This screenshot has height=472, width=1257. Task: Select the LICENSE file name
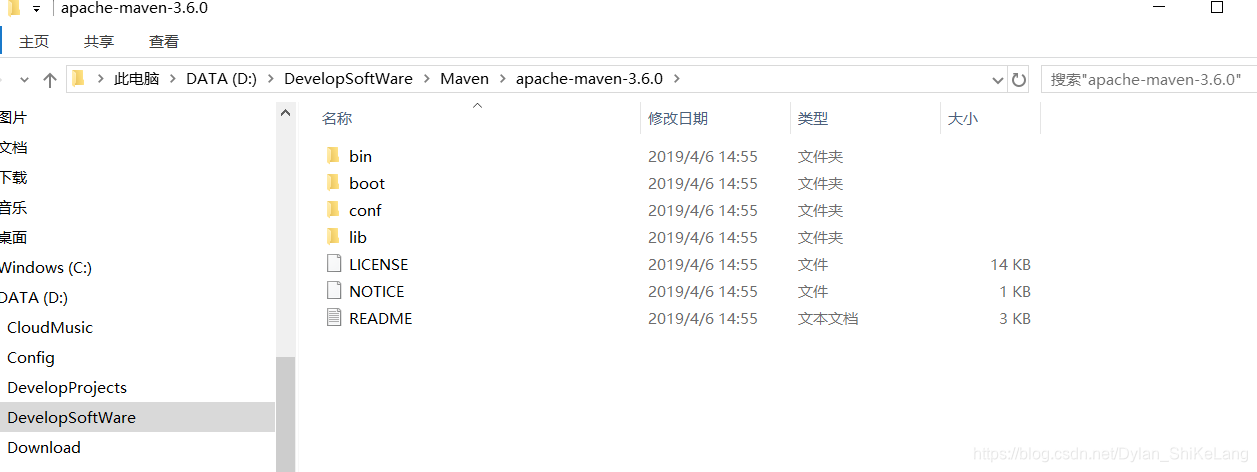click(x=379, y=264)
